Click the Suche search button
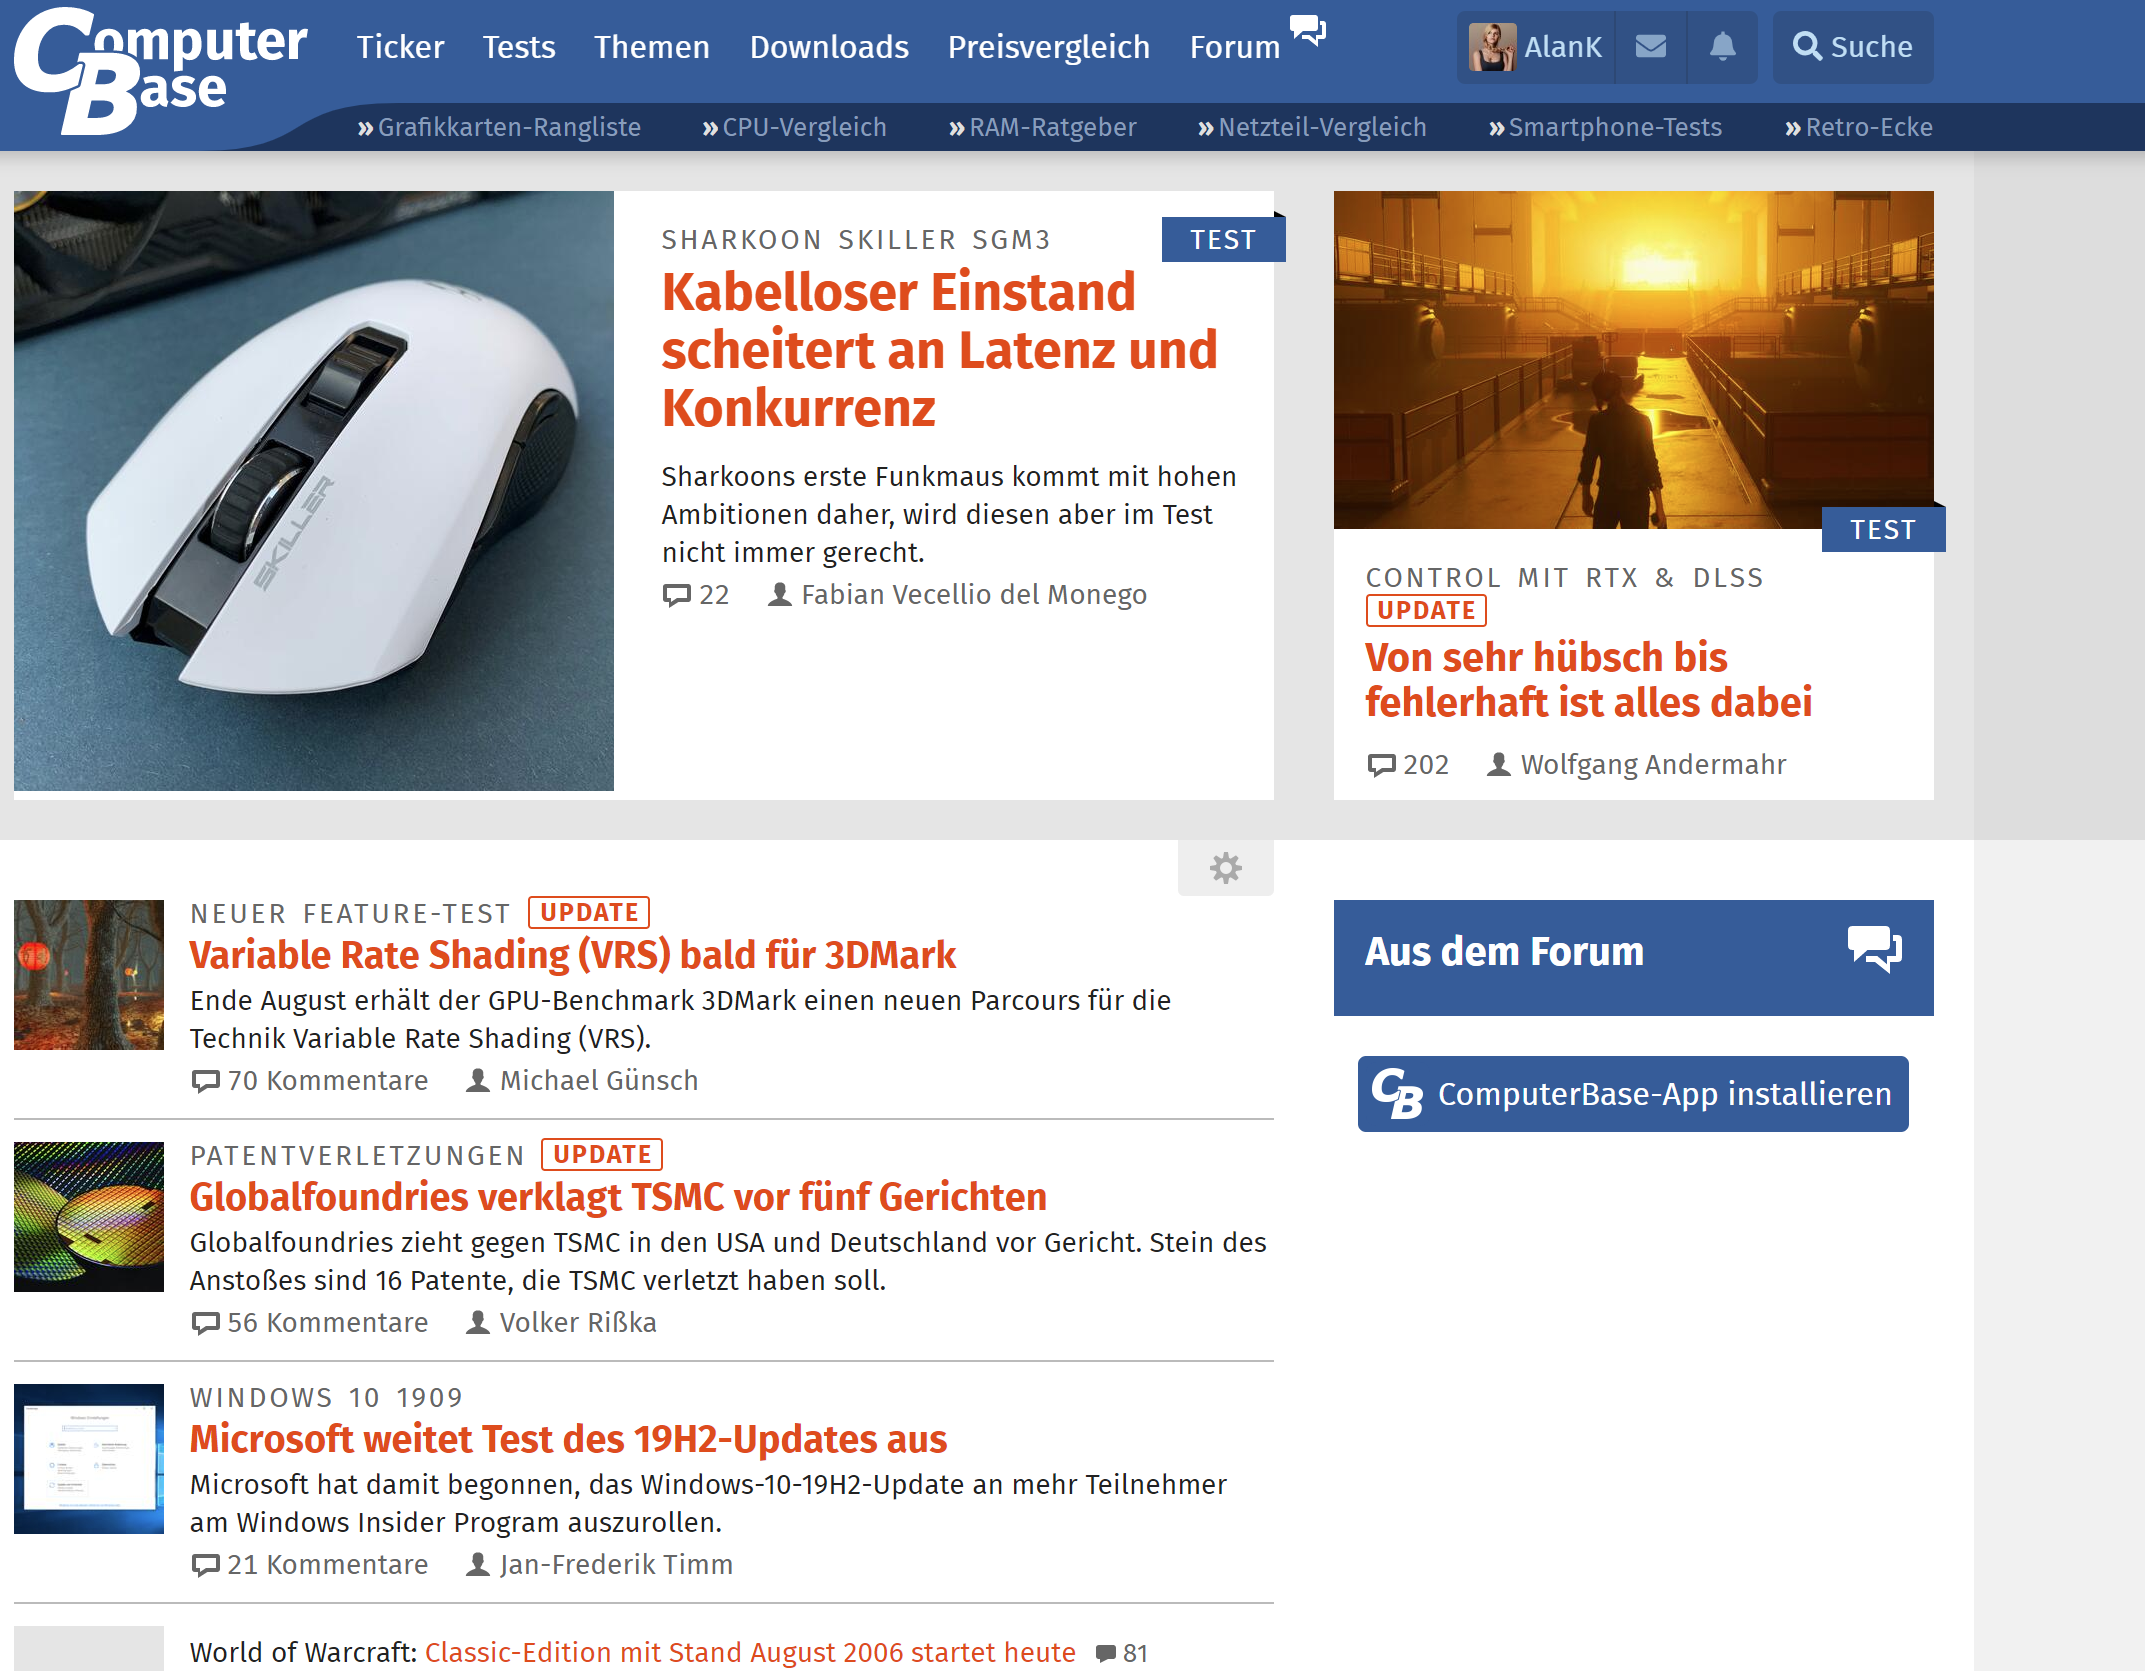 pyautogui.click(x=1852, y=47)
